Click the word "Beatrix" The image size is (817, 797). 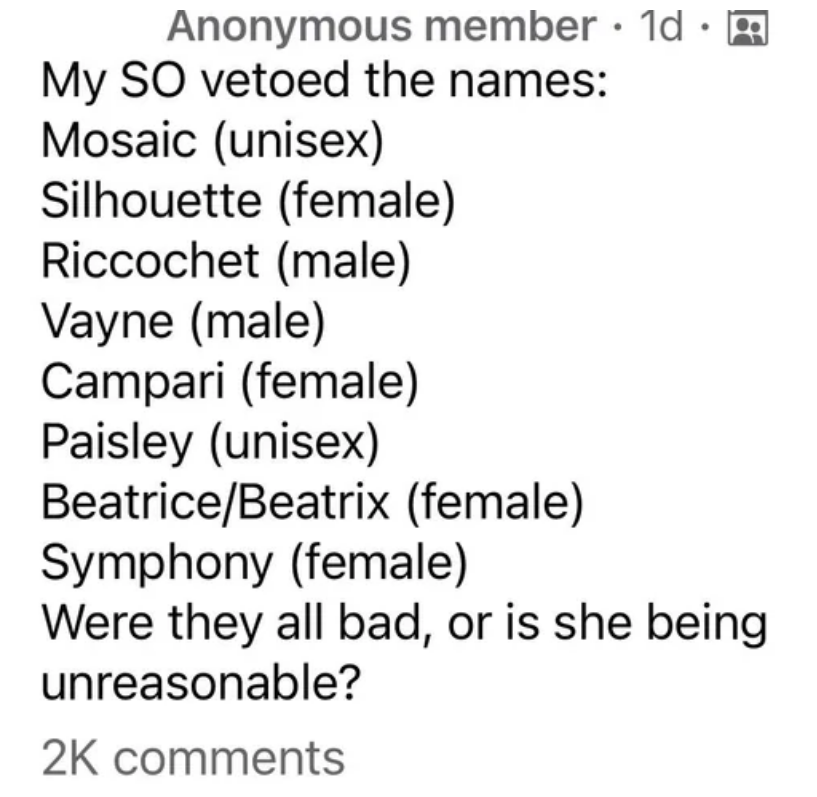tap(313, 502)
